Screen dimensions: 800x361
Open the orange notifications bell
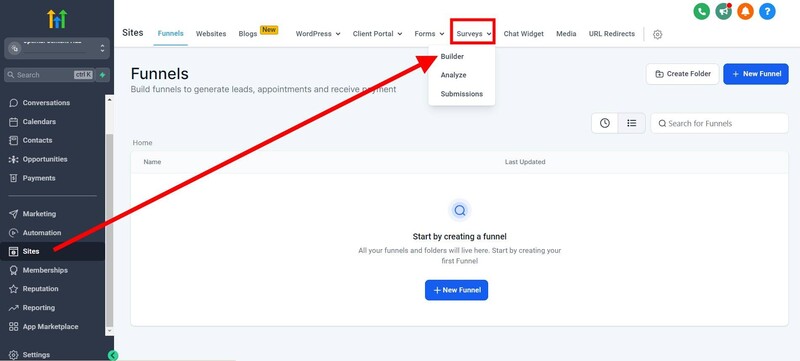point(745,11)
